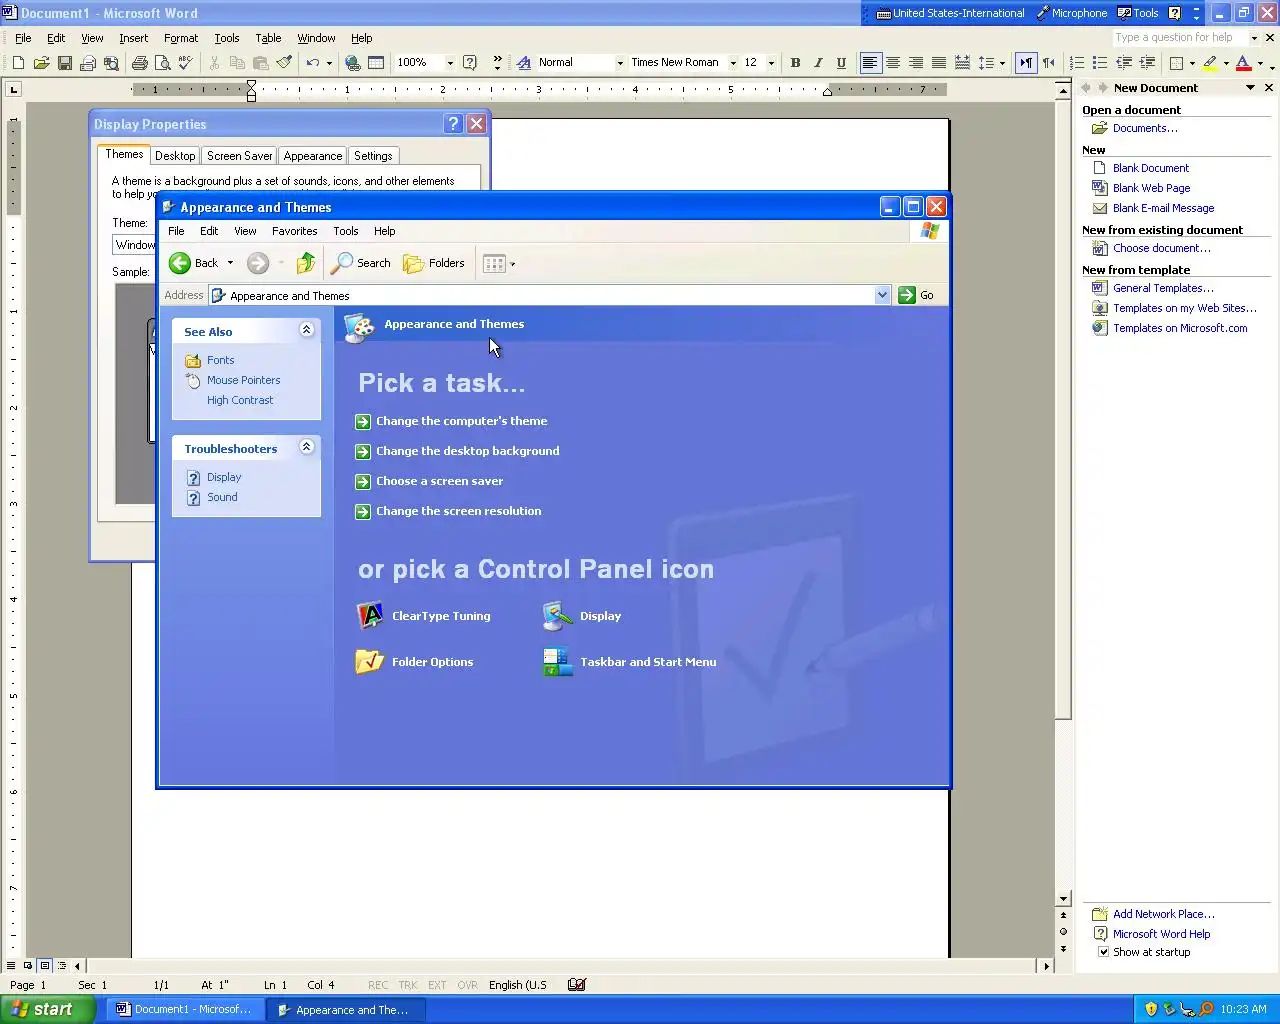
Task: Collapse the See Also panel
Action: pyautogui.click(x=307, y=330)
